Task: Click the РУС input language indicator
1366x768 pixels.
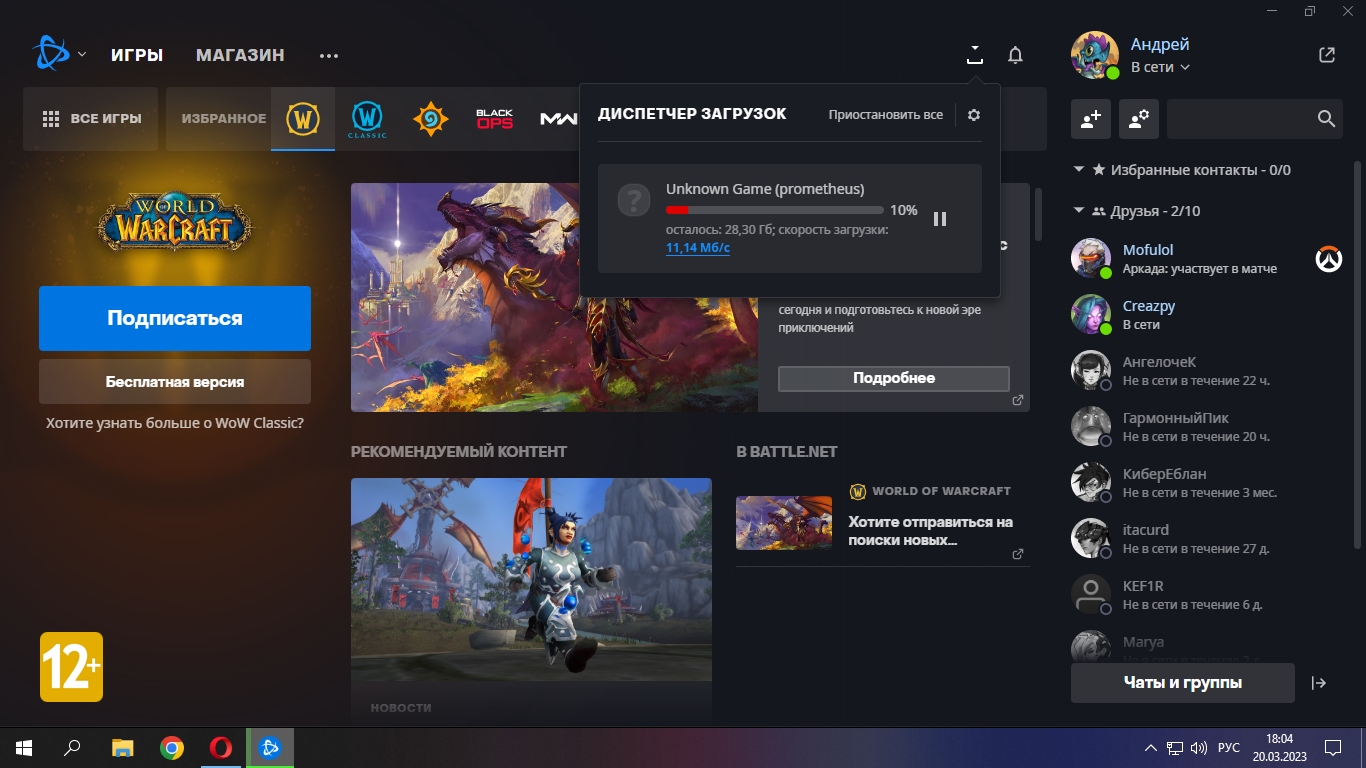Action: (x=1229, y=748)
